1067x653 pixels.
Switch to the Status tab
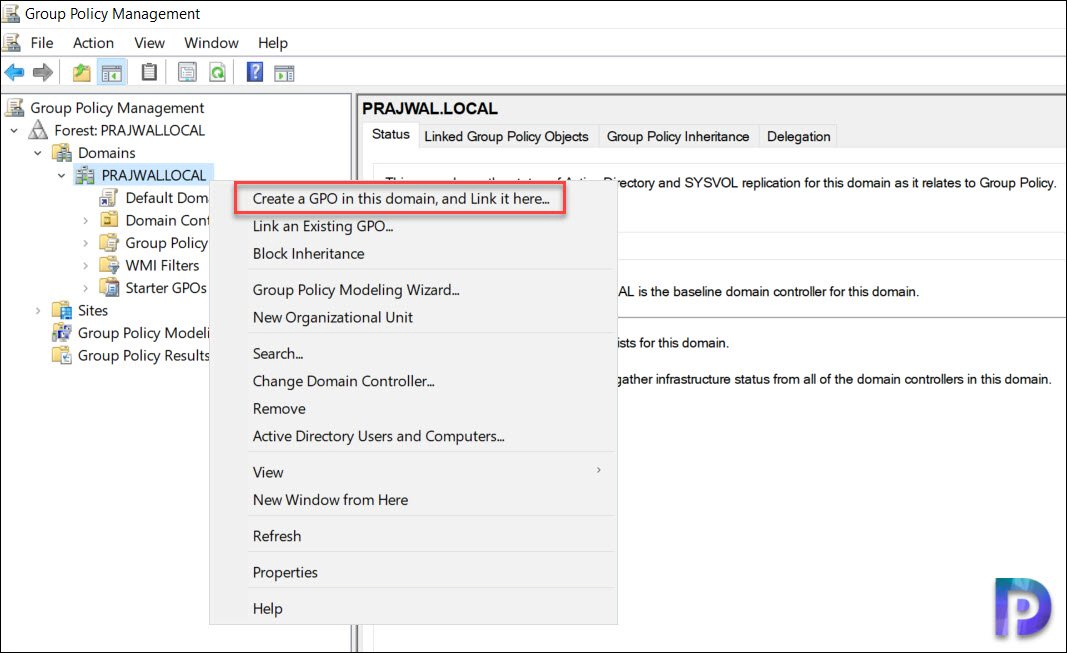tap(391, 135)
